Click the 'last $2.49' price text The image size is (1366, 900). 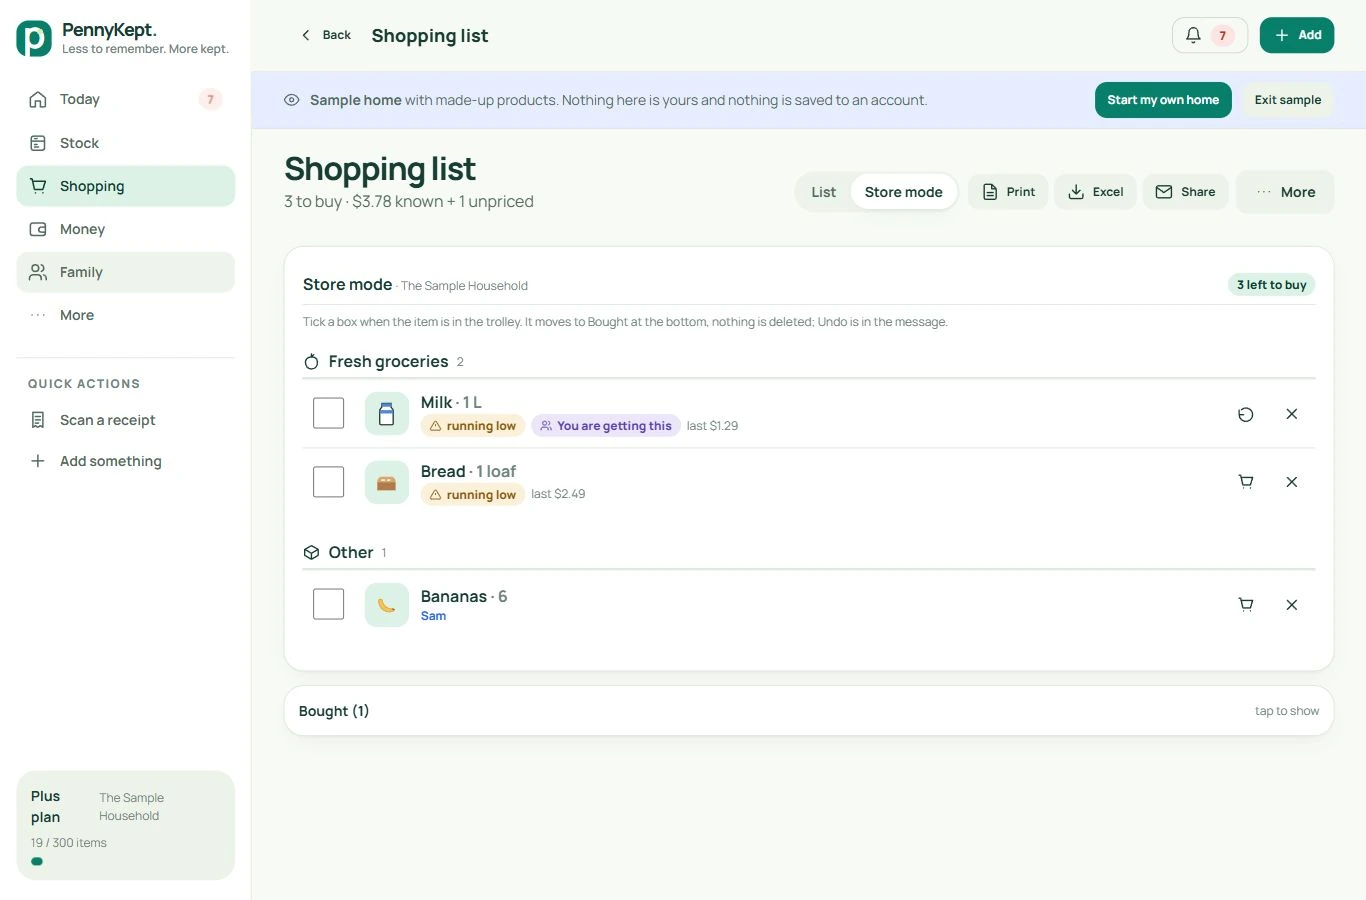tap(558, 494)
